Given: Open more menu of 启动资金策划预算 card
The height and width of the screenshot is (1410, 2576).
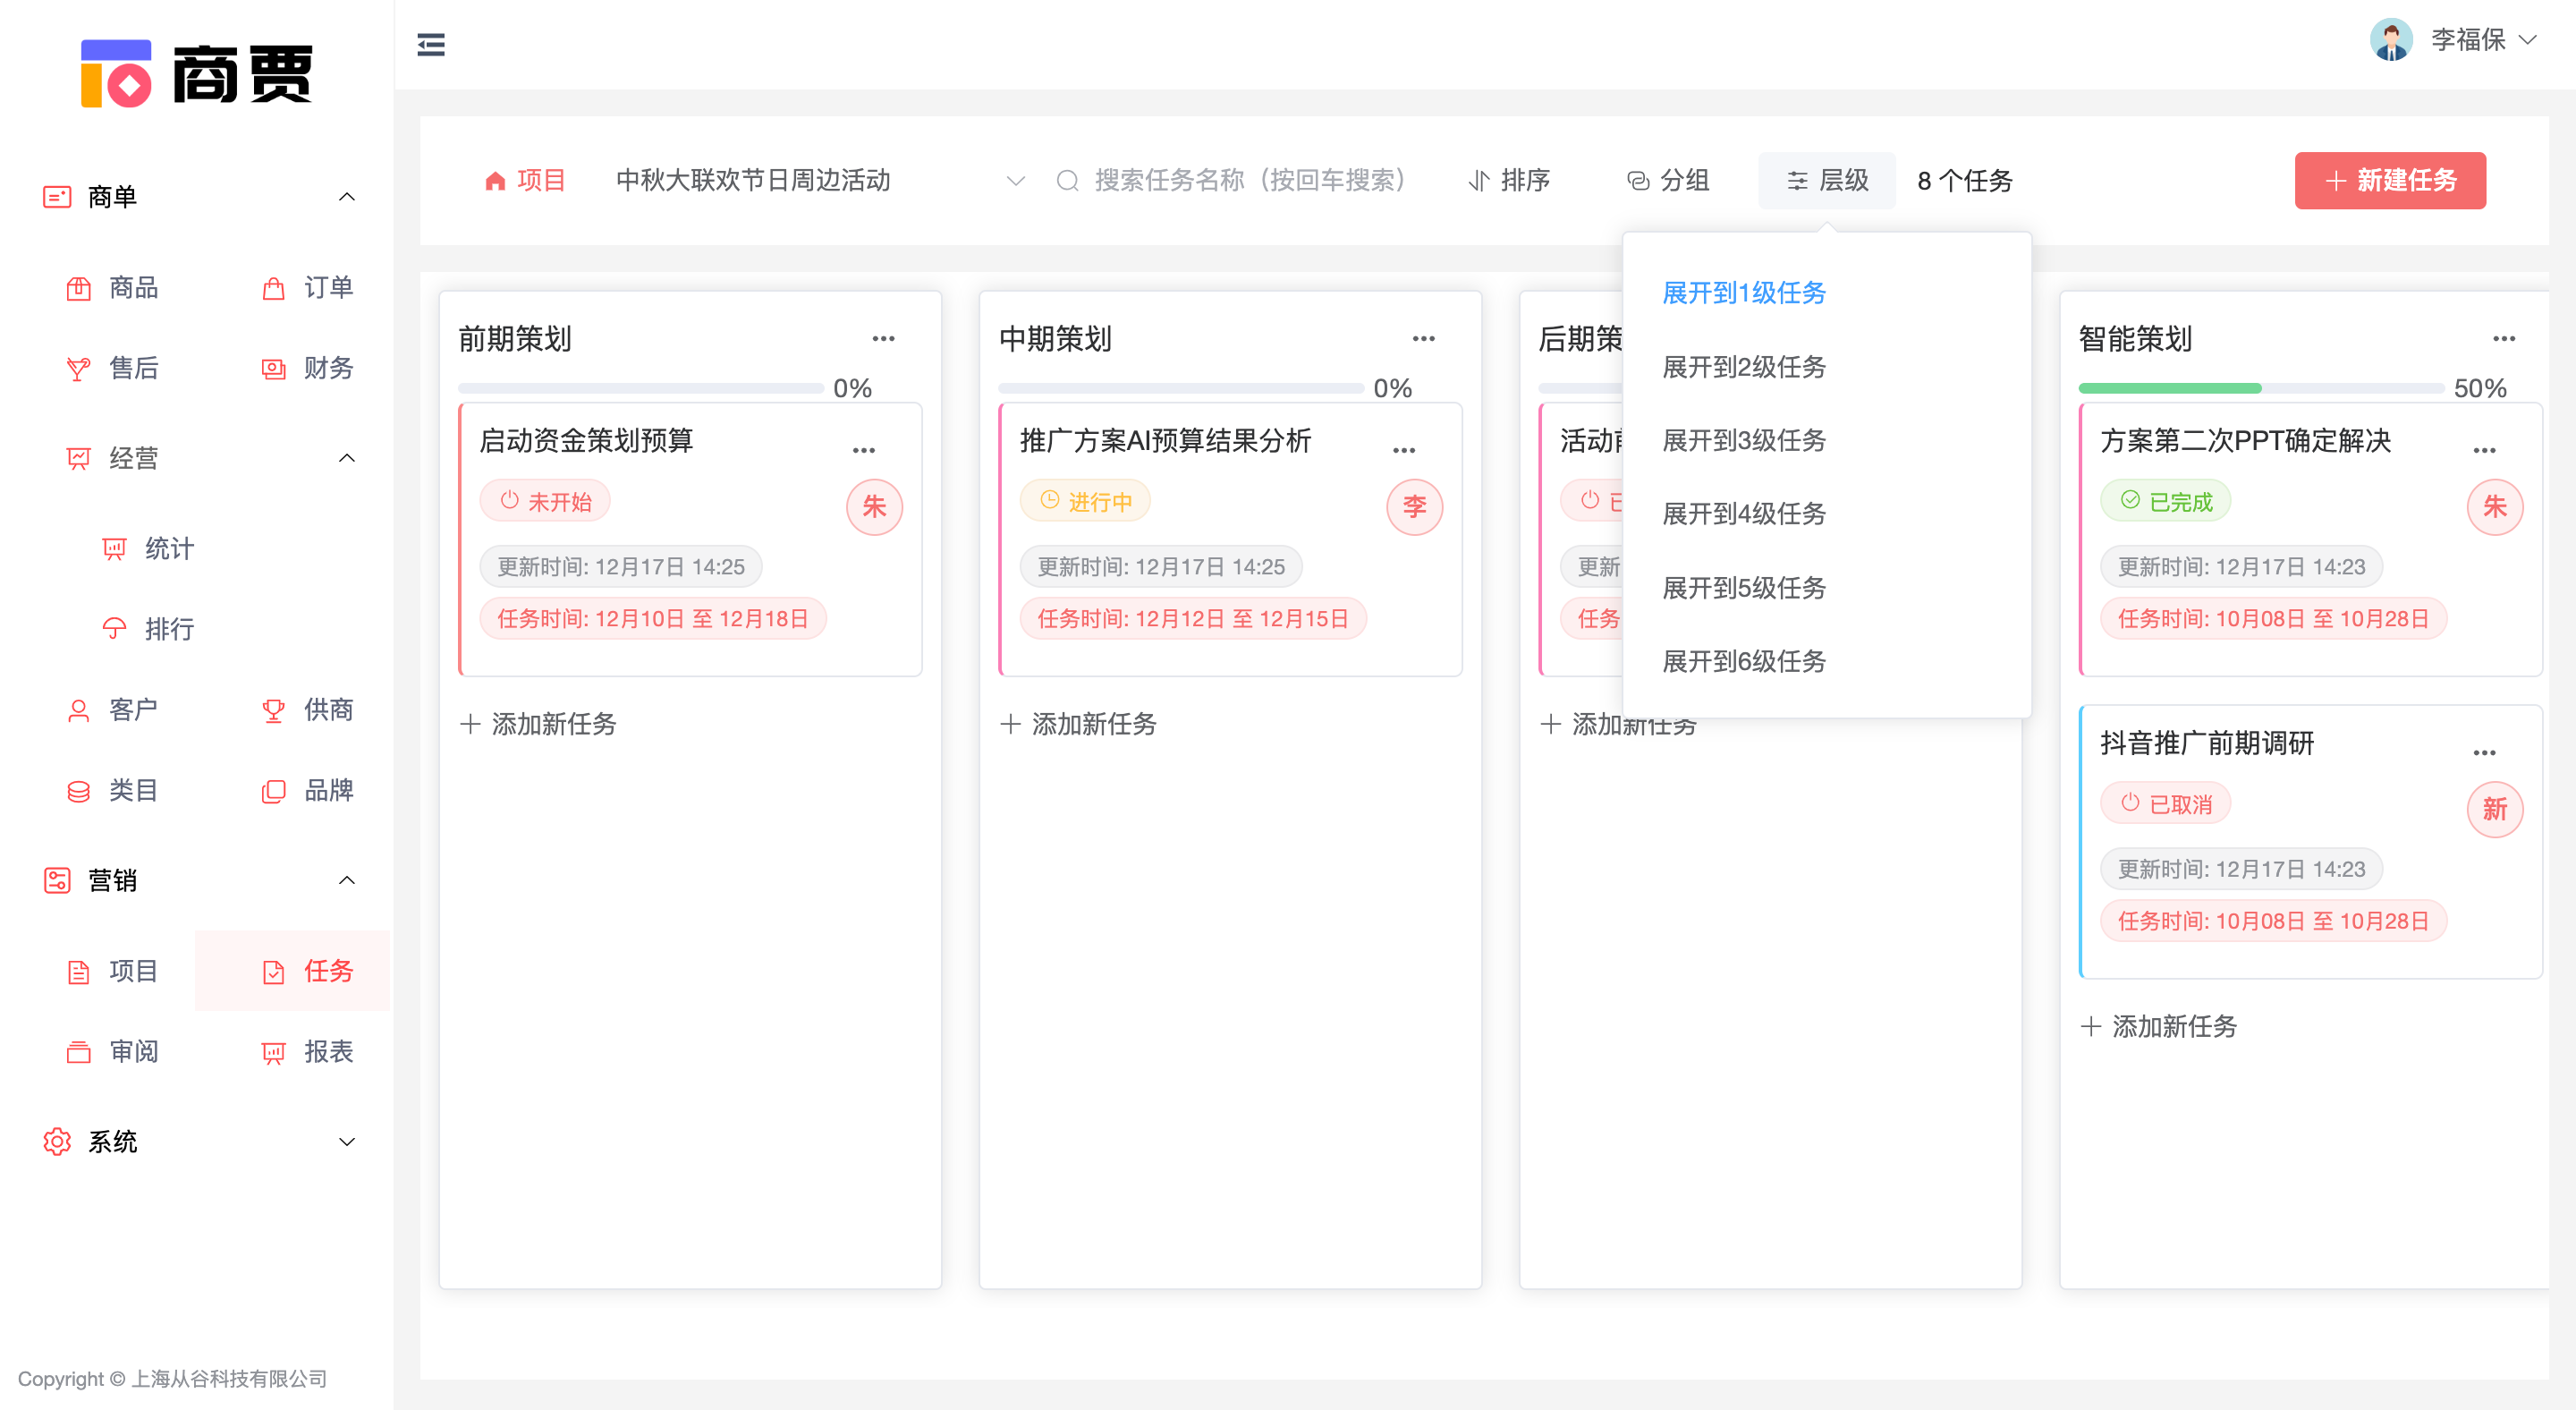Looking at the screenshot, I should (x=863, y=450).
